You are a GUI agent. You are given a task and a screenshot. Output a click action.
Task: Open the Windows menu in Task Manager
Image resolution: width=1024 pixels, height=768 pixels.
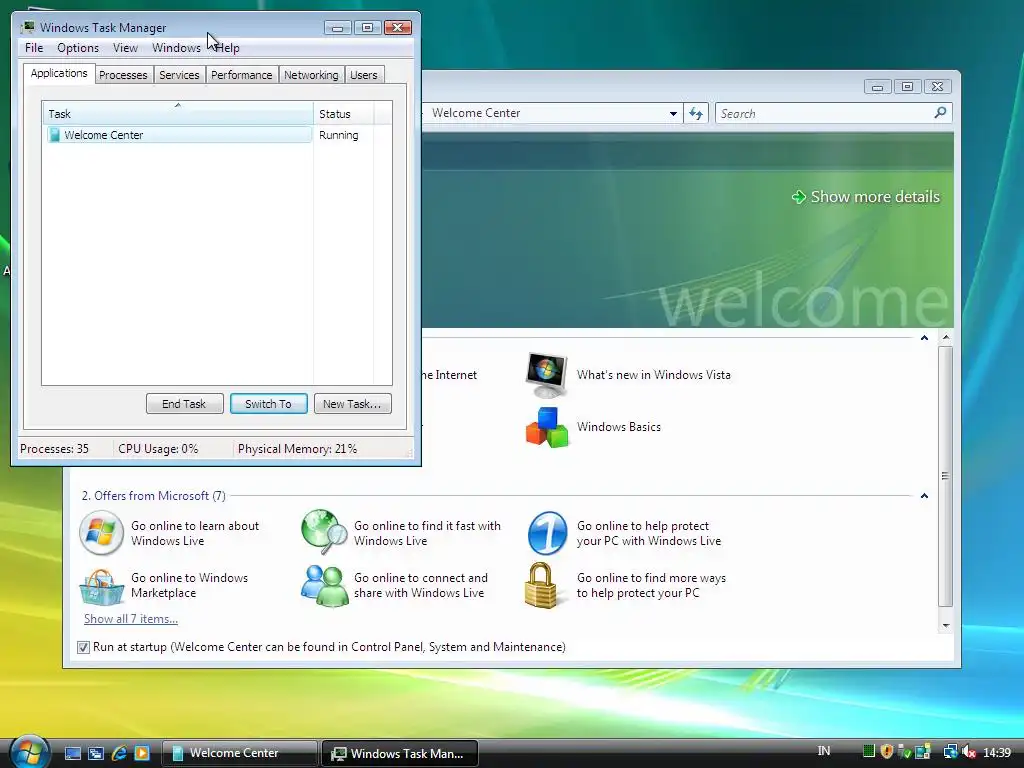176,48
